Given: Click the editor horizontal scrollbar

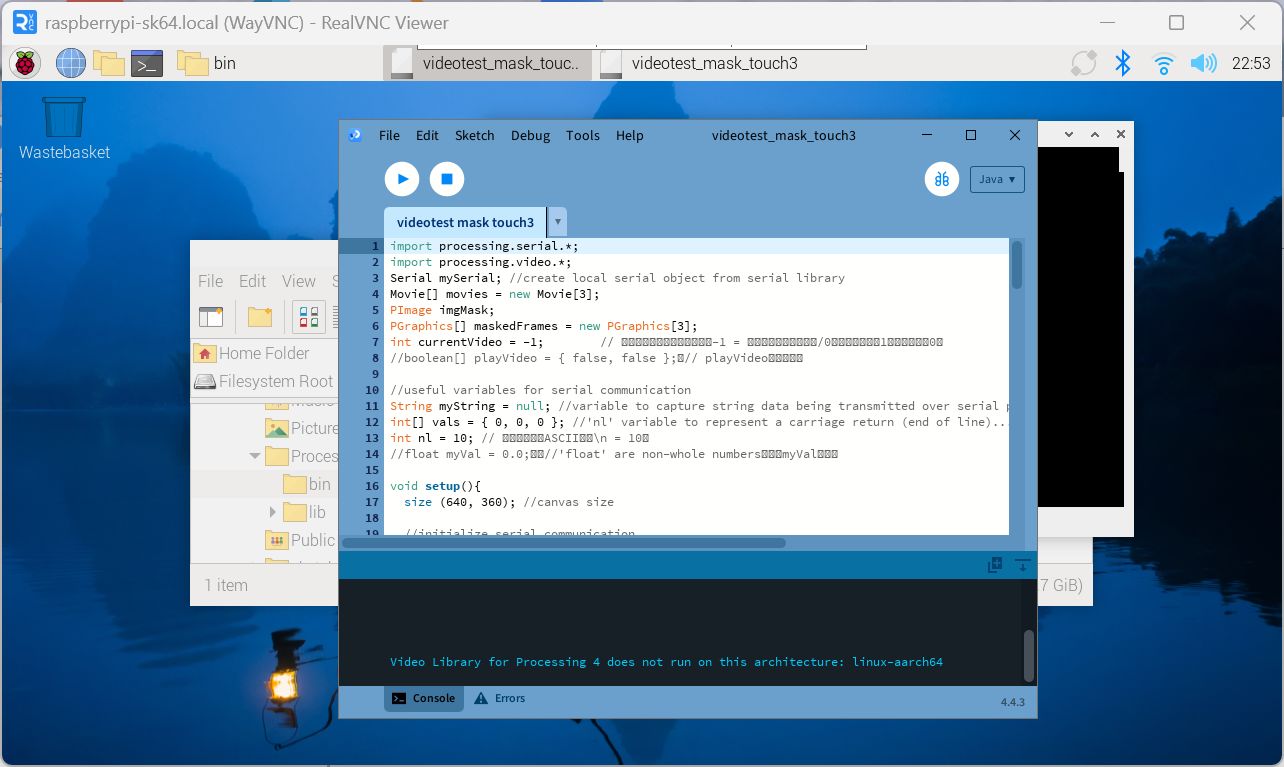Looking at the screenshot, I should tap(564, 543).
